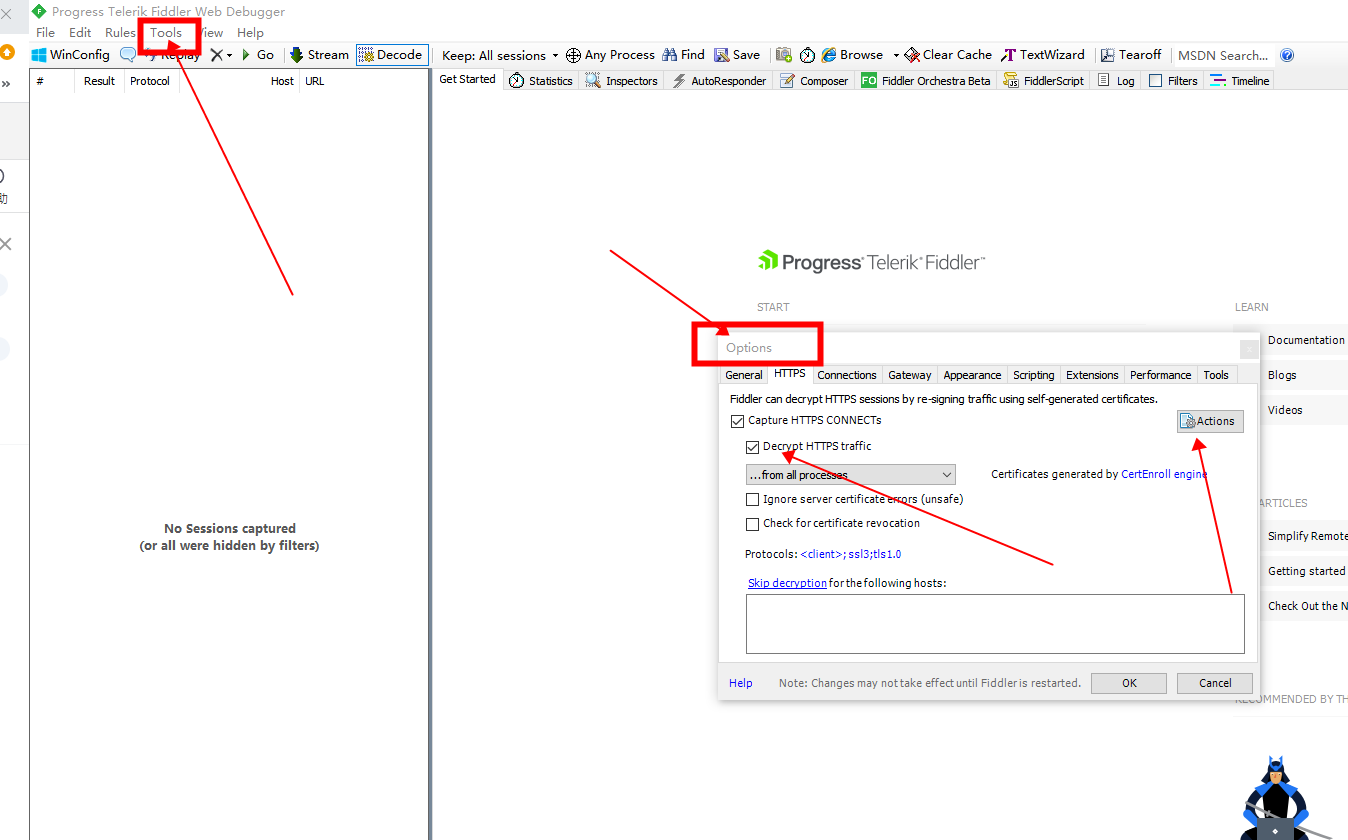Open the Log tab
The image size is (1348, 840).
tap(1116, 81)
